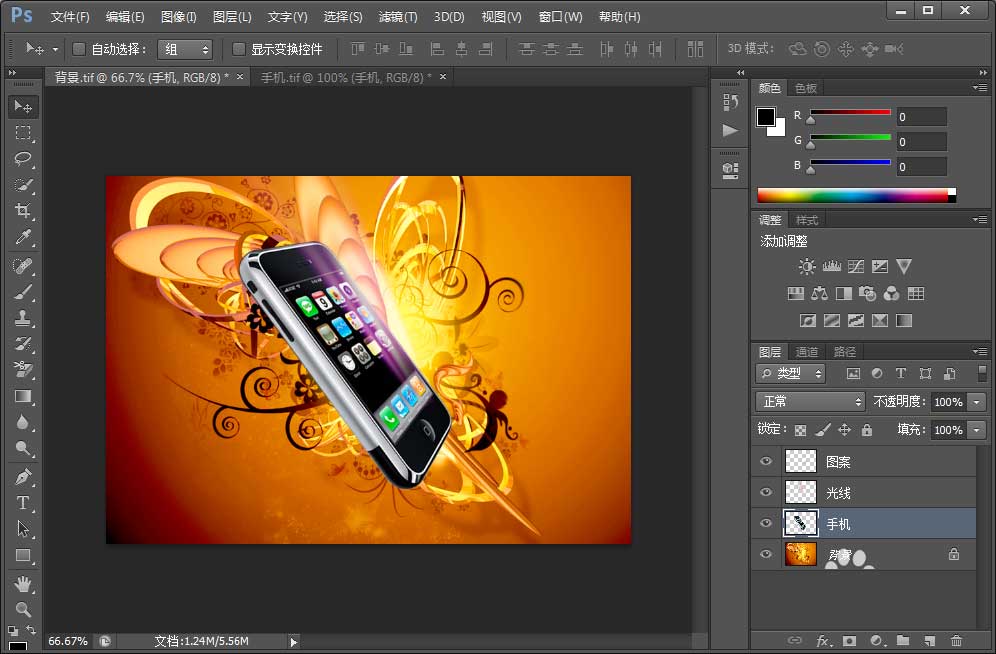Toggle lock transparent pixels checkerboard icon

coord(800,430)
